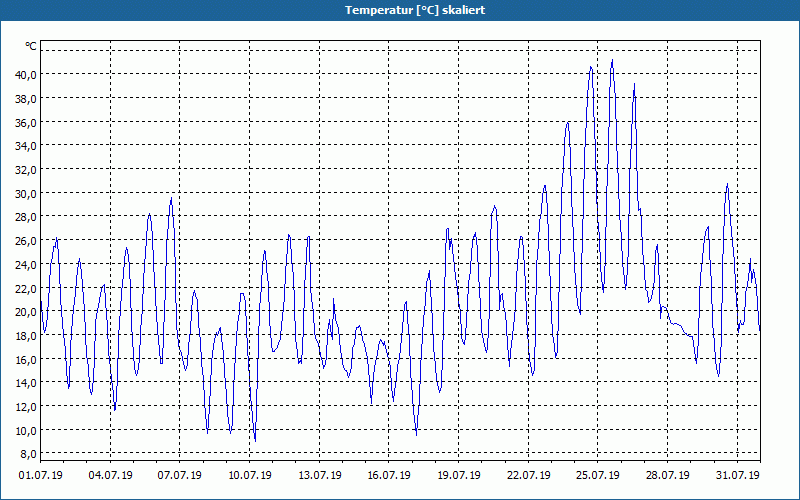Select the 31.07.19 date label
The image size is (800, 500).
coord(737,475)
